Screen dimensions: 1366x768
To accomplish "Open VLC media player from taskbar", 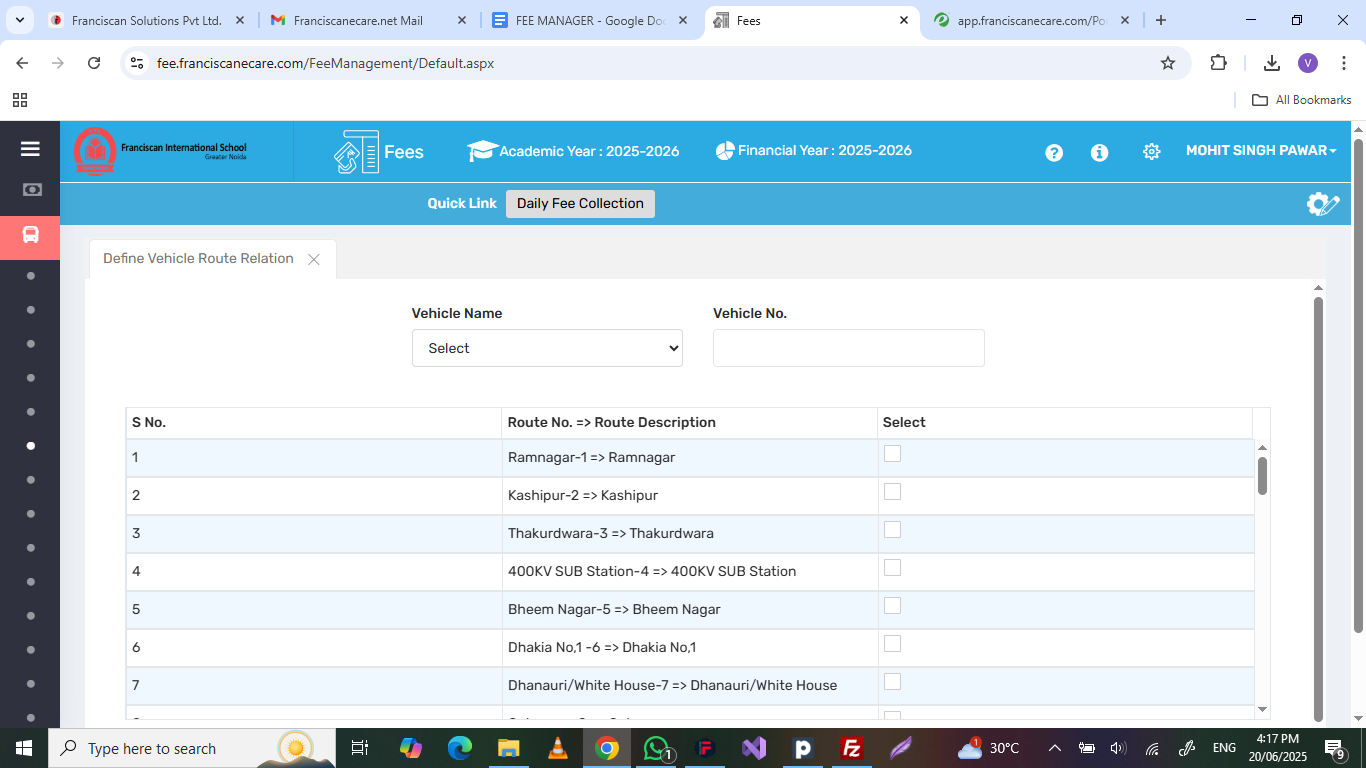I will pyautogui.click(x=557, y=748).
